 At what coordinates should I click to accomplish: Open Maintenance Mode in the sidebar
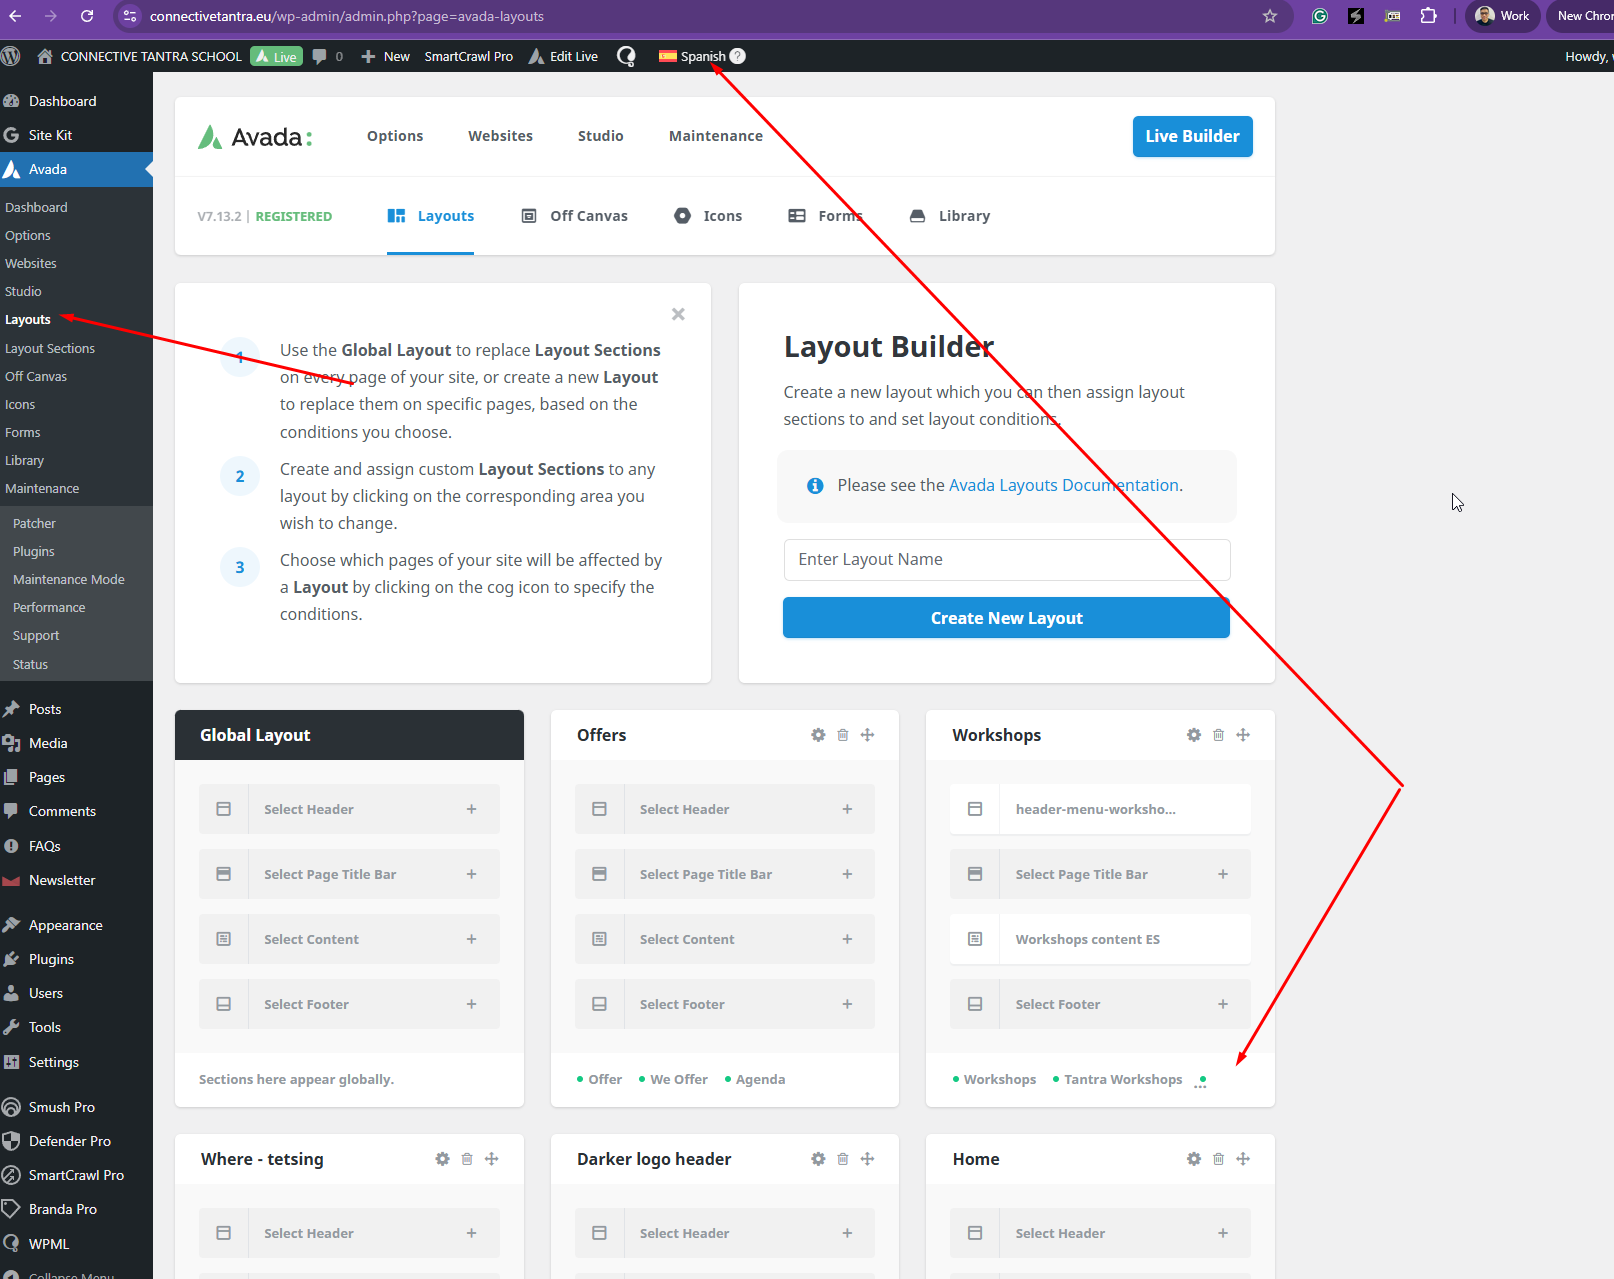tap(69, 579)
